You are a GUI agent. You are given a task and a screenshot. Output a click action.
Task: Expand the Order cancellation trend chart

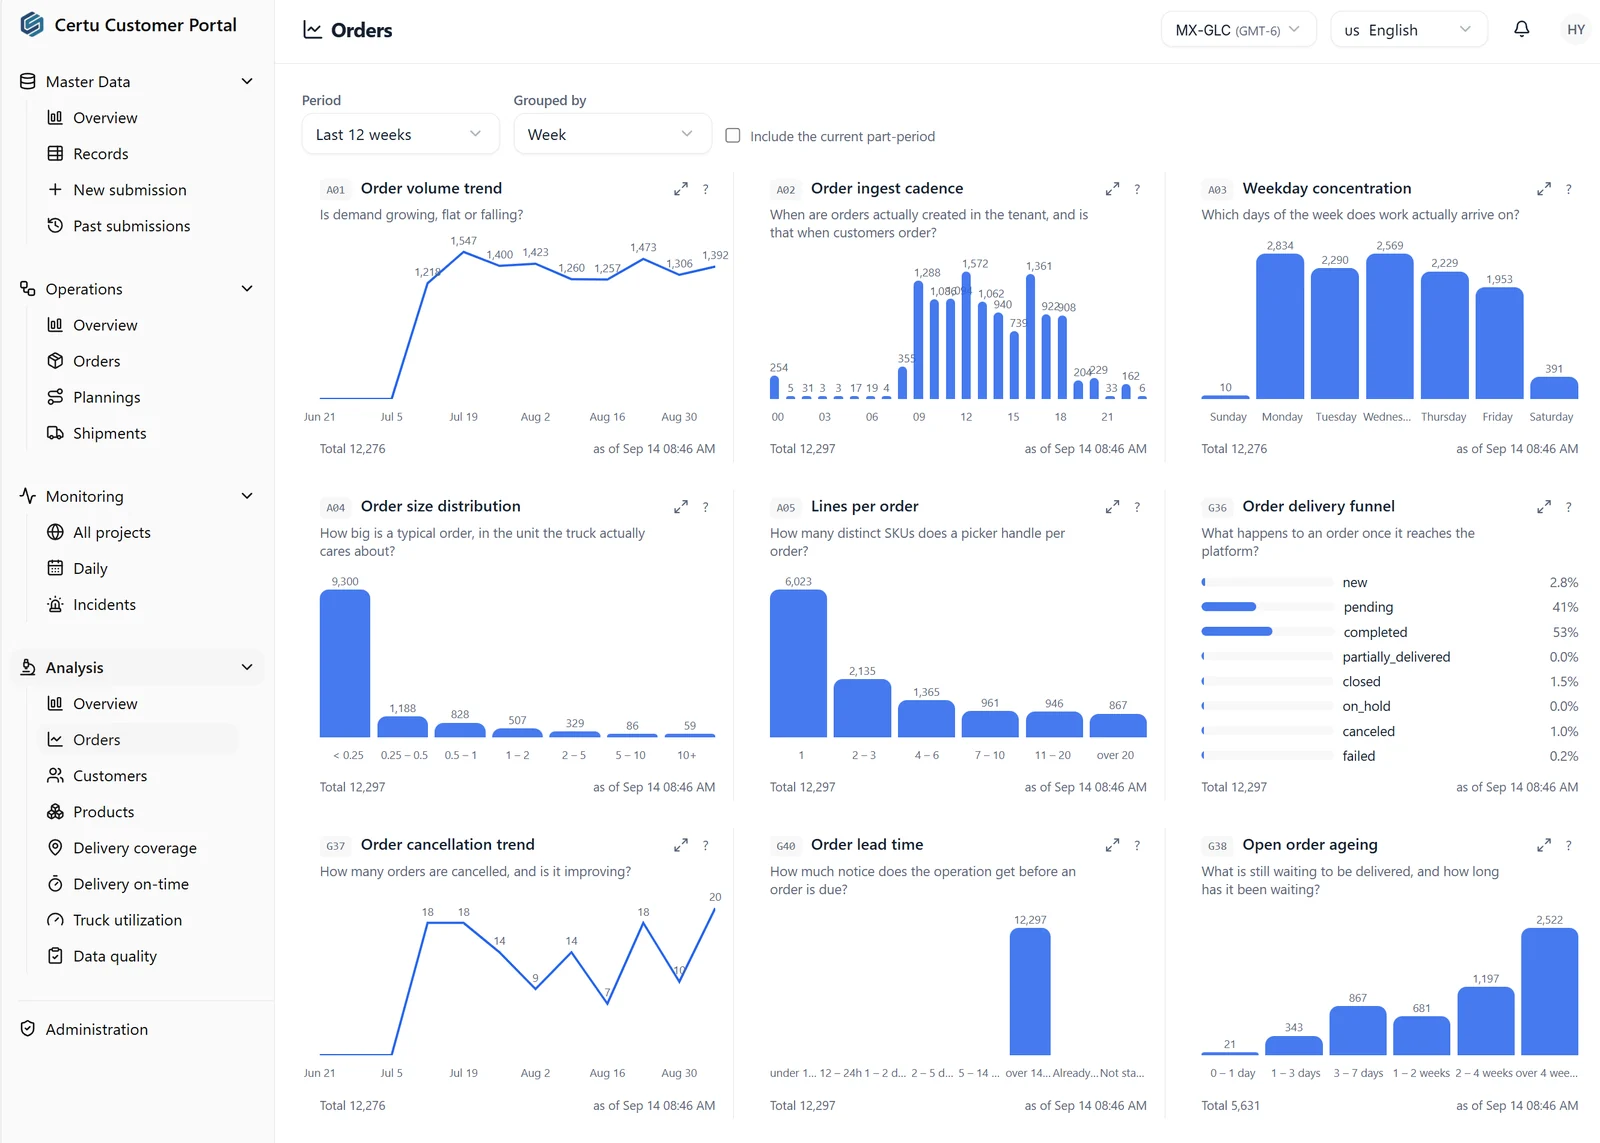point(681,845)
